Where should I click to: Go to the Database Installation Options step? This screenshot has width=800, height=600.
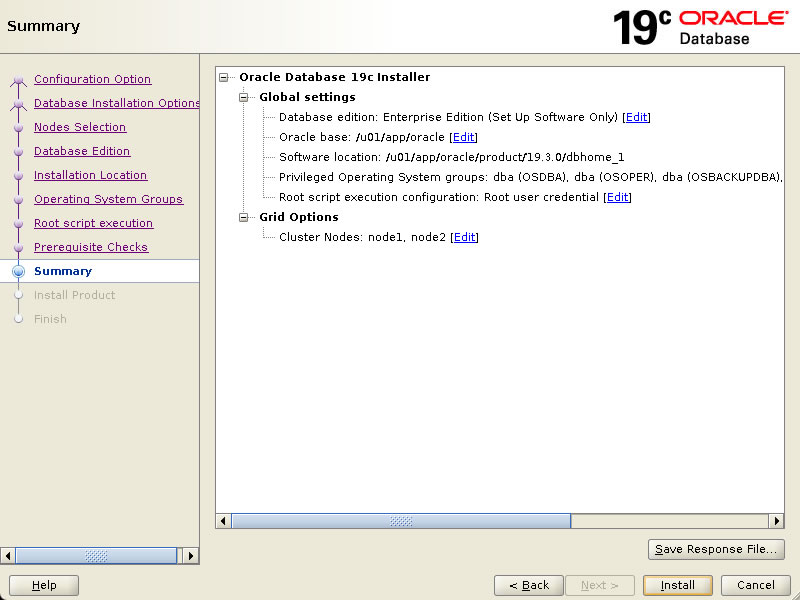tap(116, 103)
